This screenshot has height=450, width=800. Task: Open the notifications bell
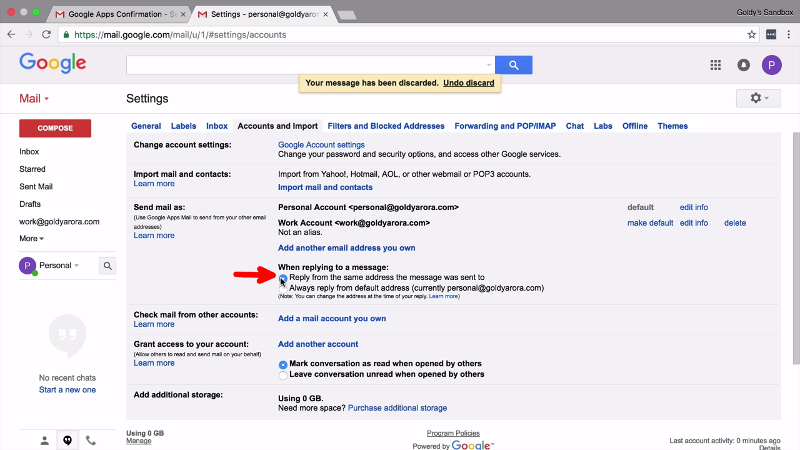(743, 65)
